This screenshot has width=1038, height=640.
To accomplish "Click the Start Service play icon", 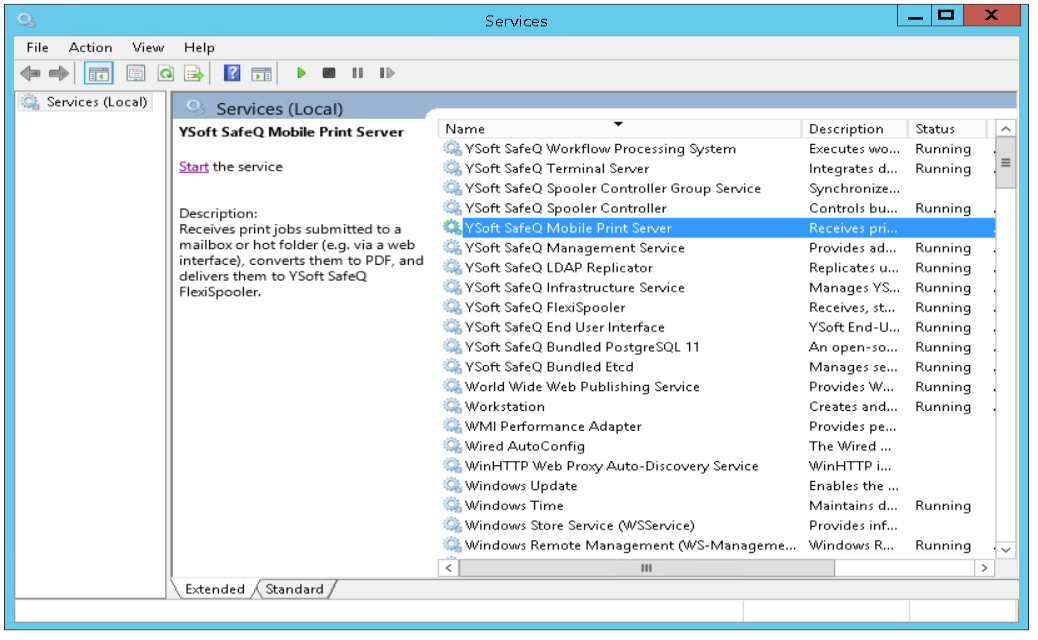I will (x=301, y=73).
